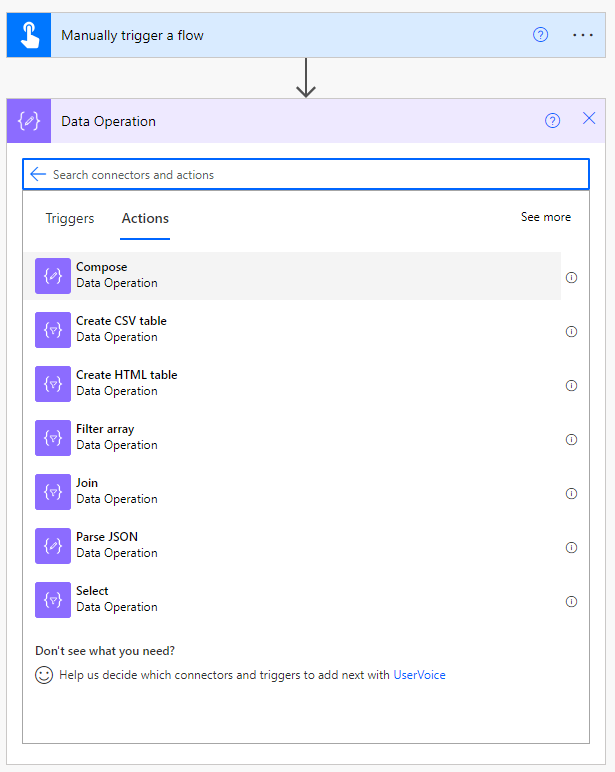Viewport: 615px width, 772px height.
Task: Show info for Create CSV table
Action: click(571, 332)
